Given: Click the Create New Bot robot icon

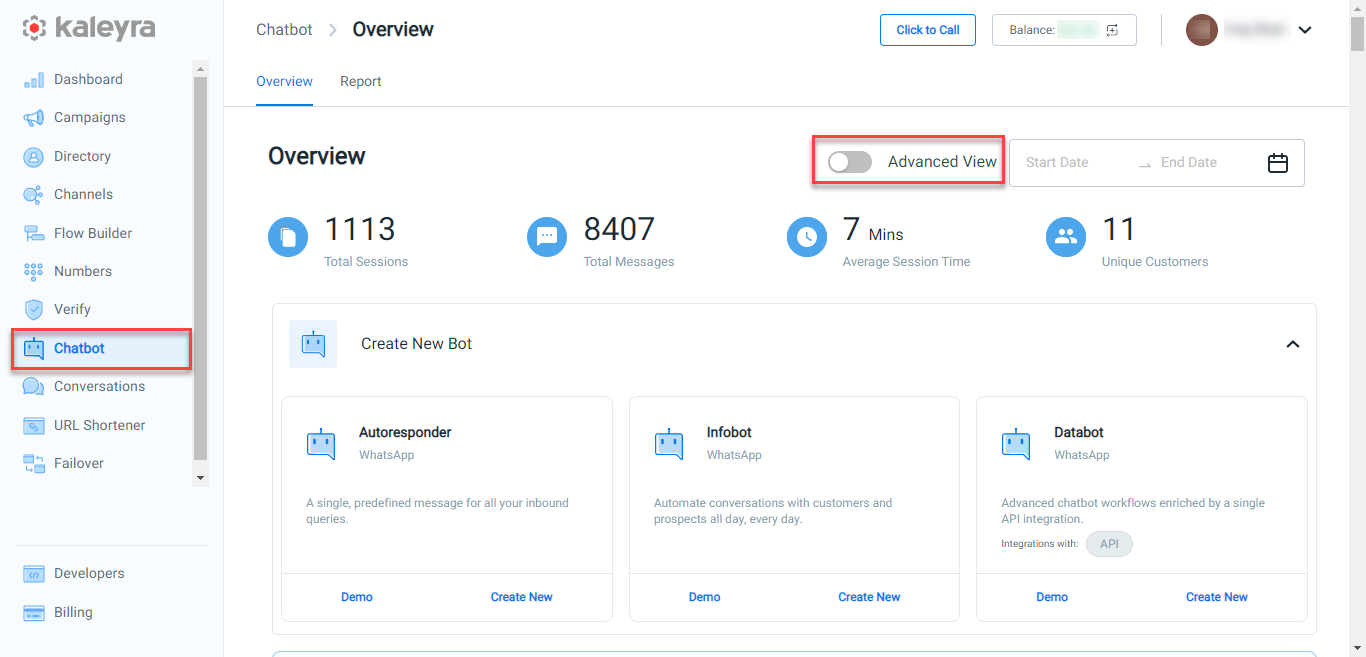Looking at the screenshot, I should click(x=313, y=344).
